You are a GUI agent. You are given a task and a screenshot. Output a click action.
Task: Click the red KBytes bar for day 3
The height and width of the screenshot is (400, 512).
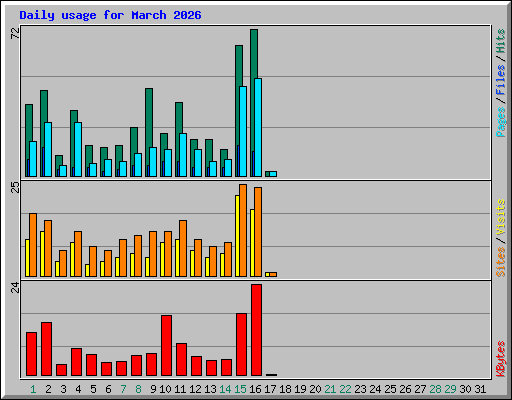tap(61, 370)
